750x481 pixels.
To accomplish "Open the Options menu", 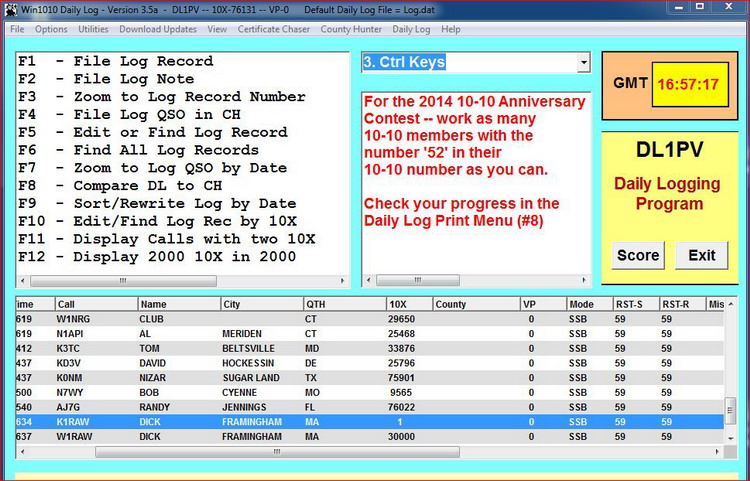I will 51,29.
